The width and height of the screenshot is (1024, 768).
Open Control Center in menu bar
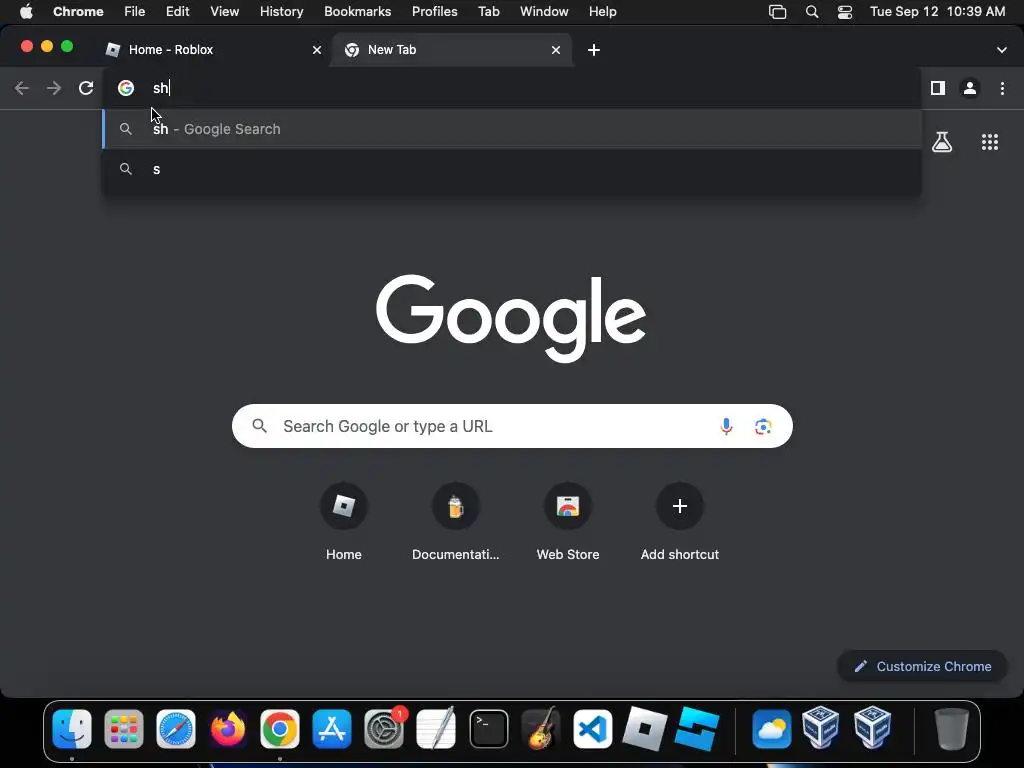[844, 12]
